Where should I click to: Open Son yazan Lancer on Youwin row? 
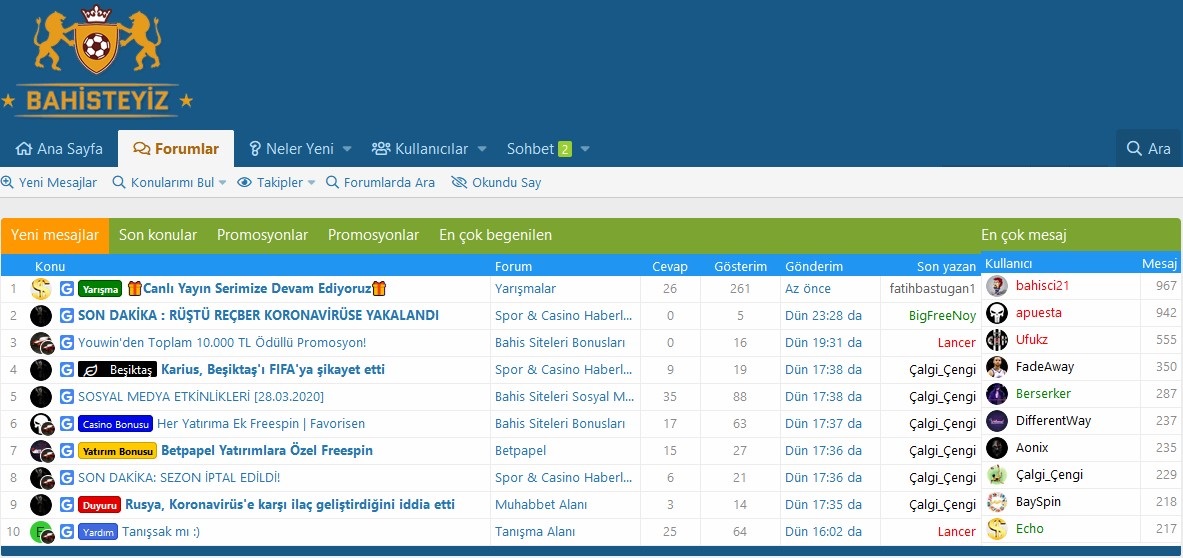[x=957, y=342]
